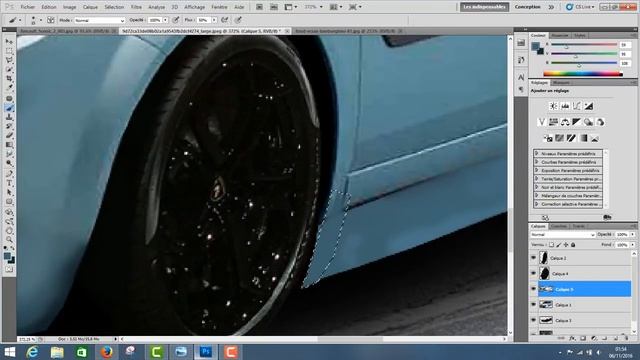Open the Filtre menu

pos(136,7)
